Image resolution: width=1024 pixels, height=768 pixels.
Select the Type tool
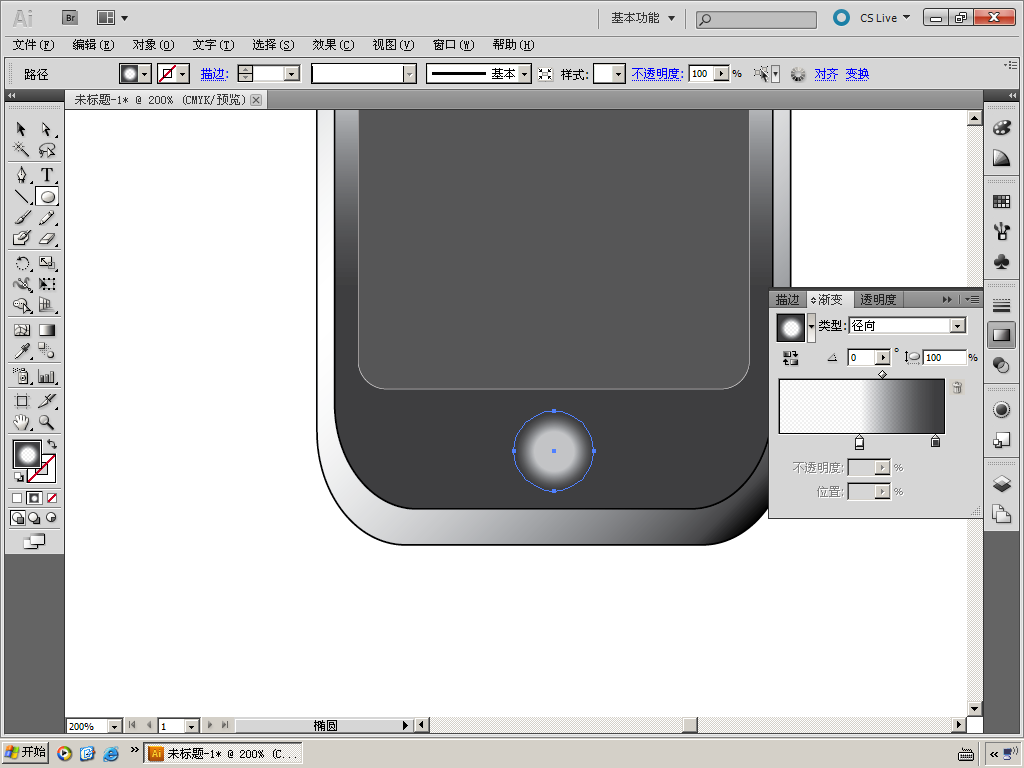click(x=46, y=175)
